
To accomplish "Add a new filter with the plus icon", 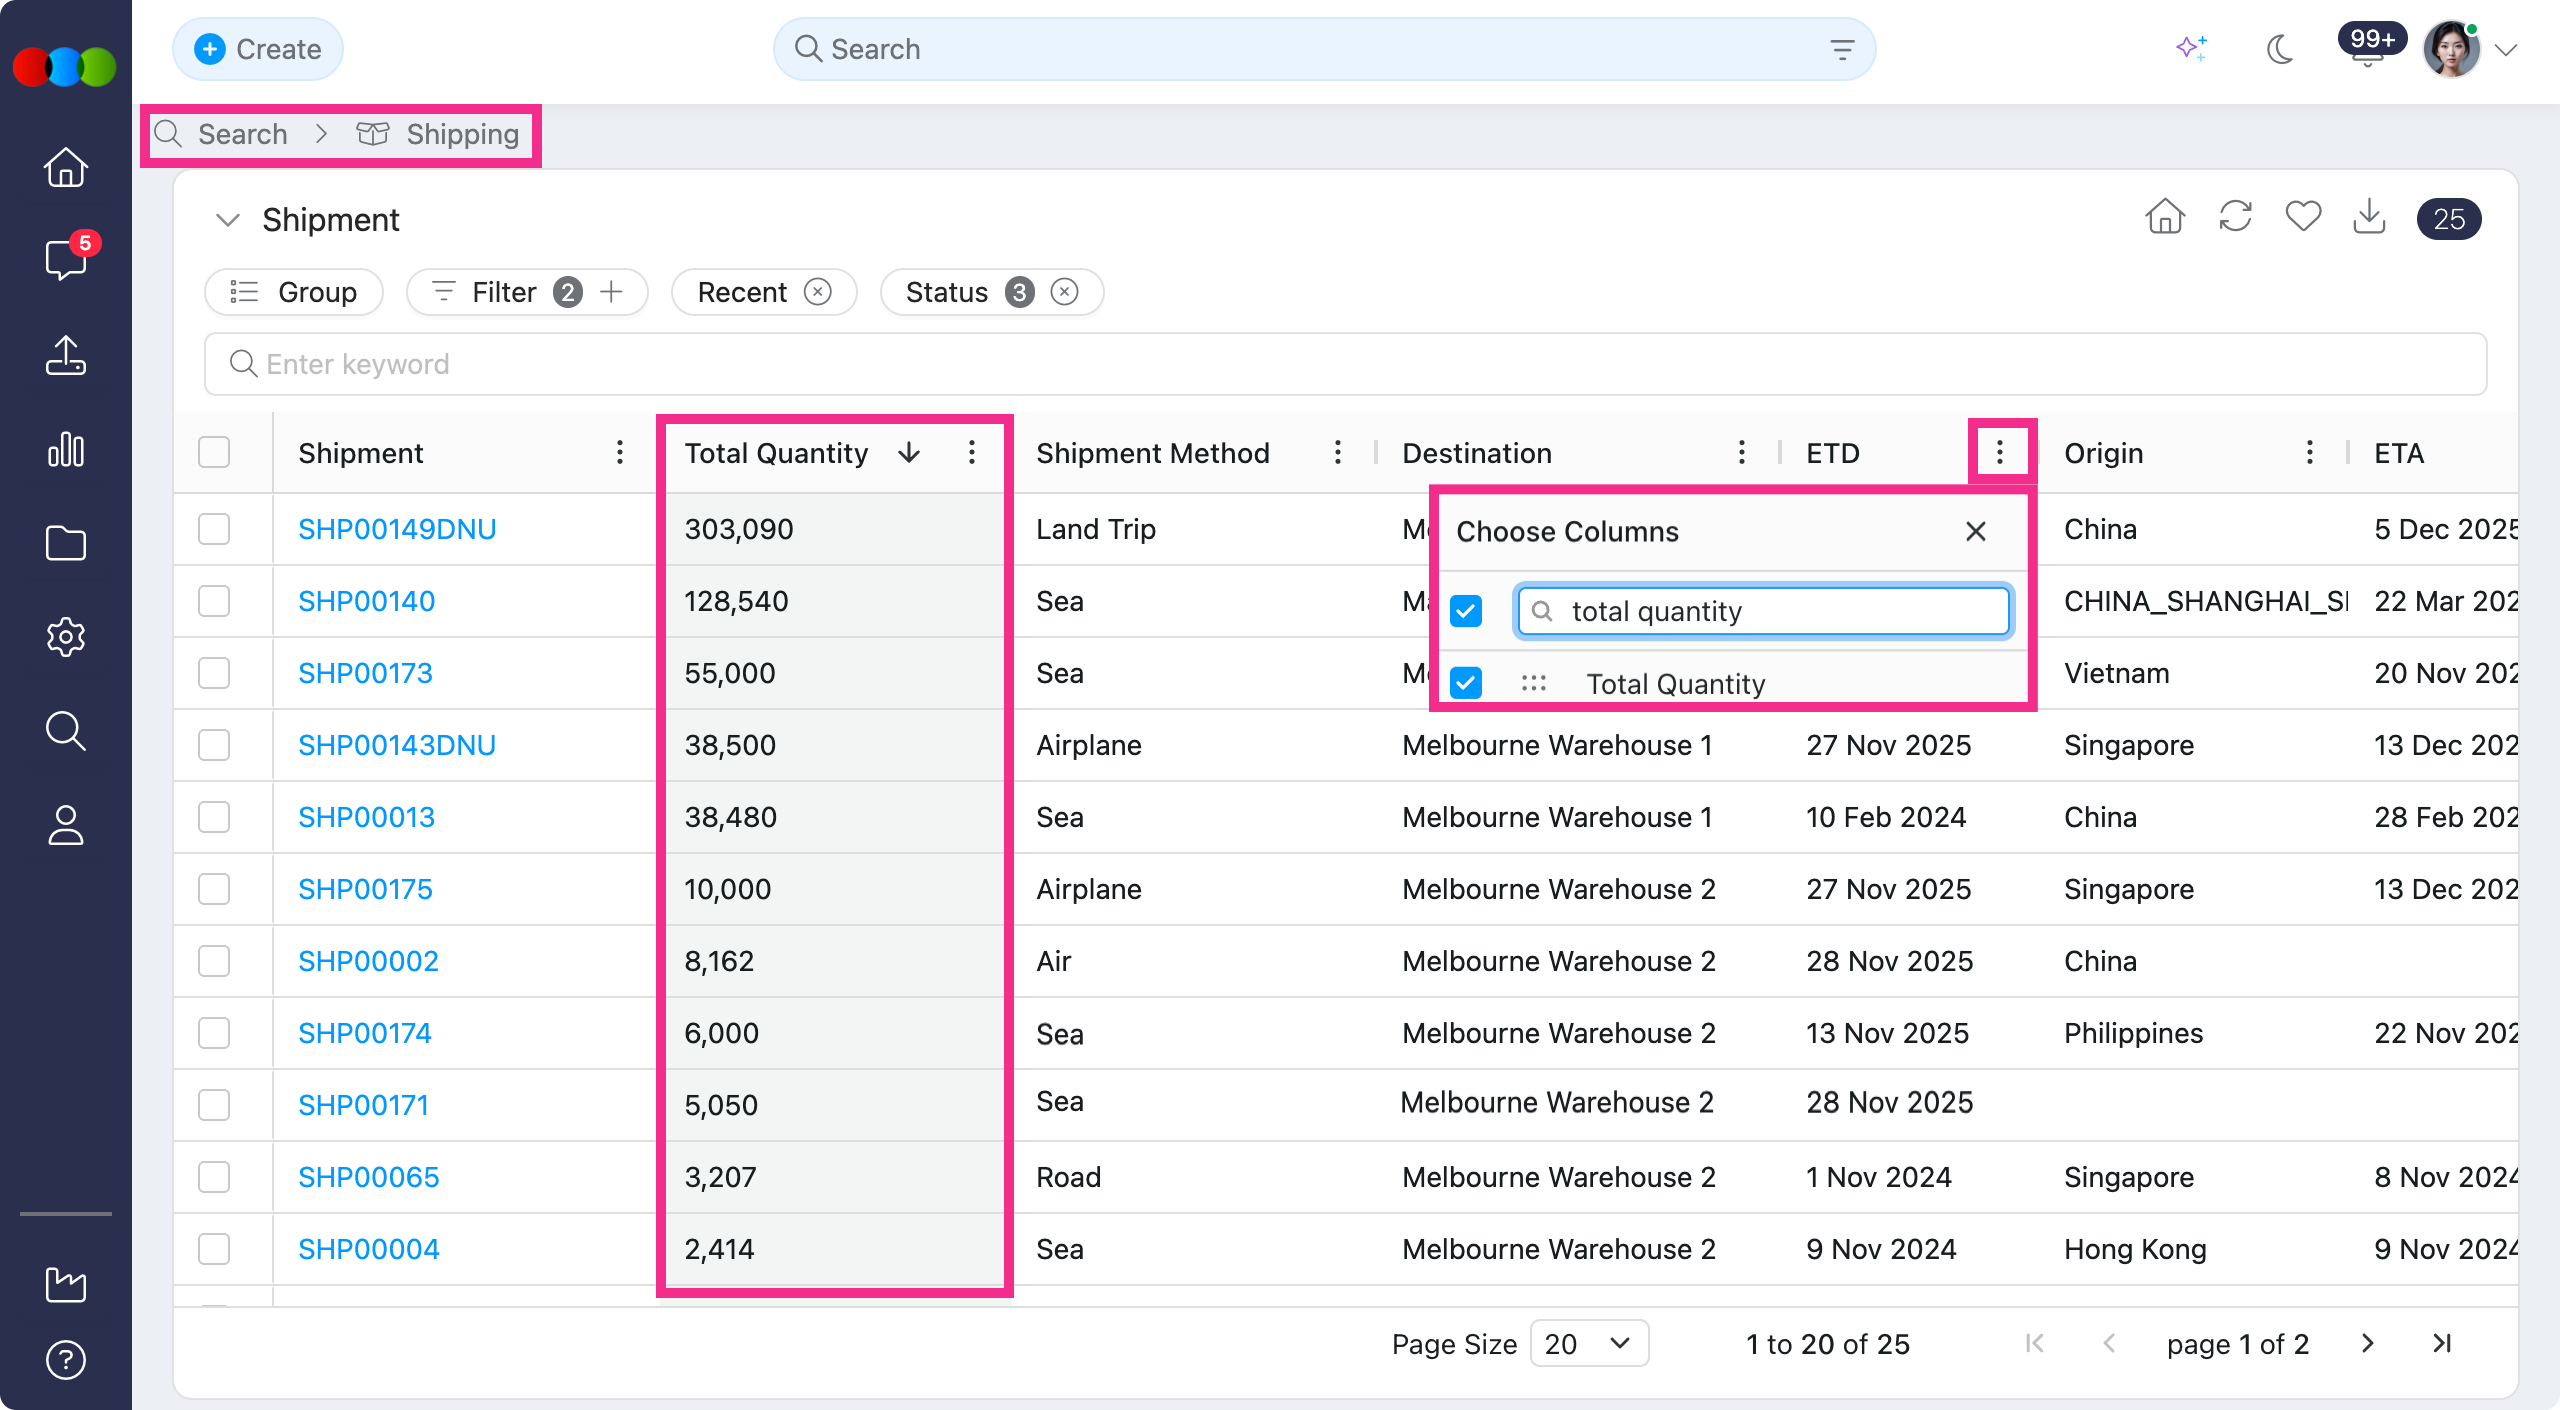I will coord(612,292).
